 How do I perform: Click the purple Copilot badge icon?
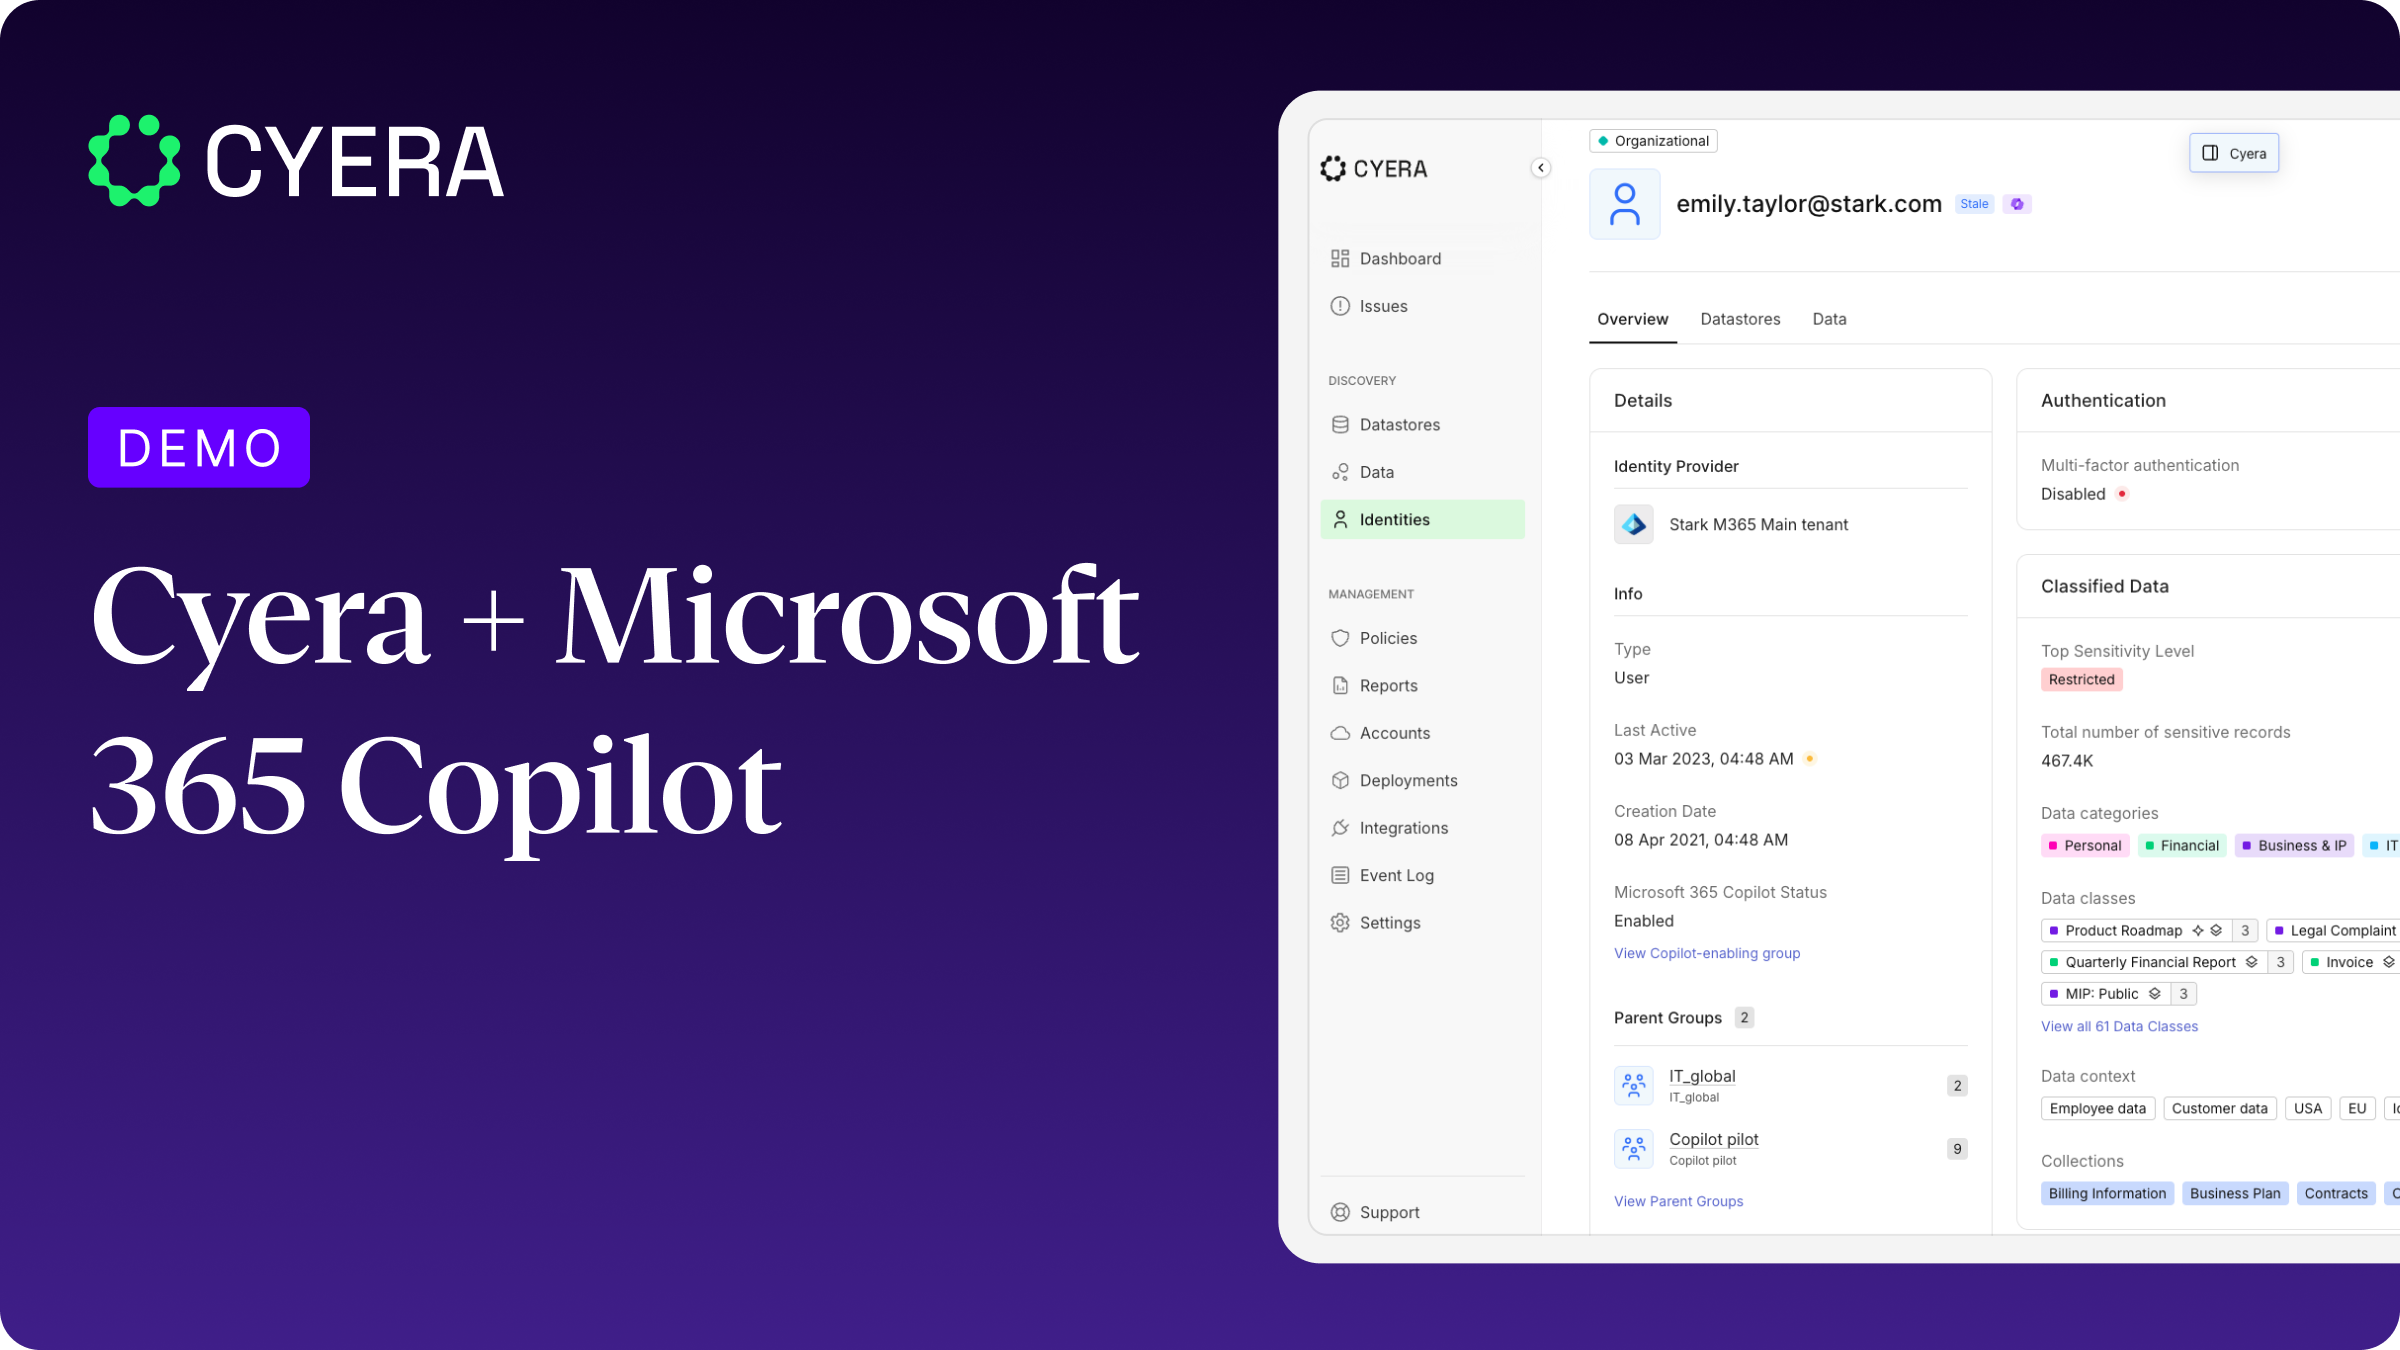click(2017, 204)
